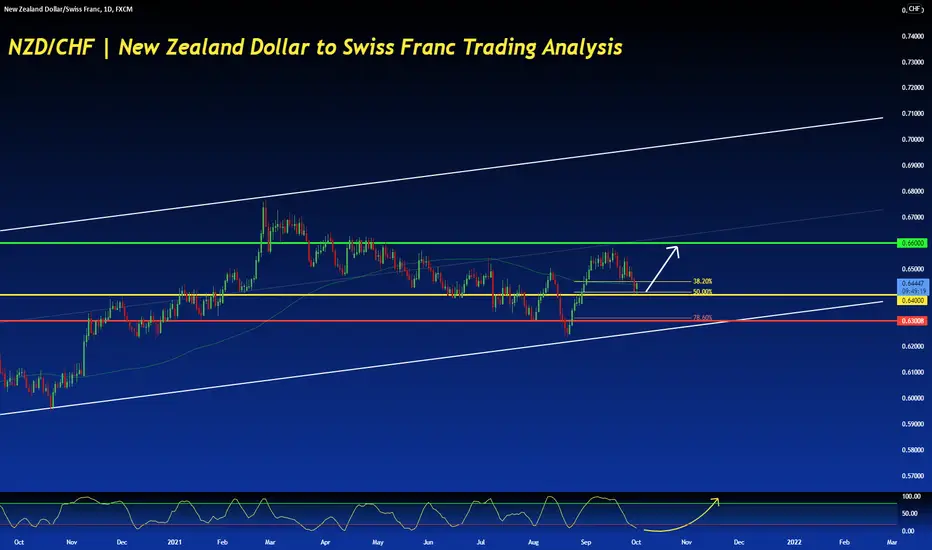Click the 0.61000 price axis value
Screen dimensions: 932x550
913,373
